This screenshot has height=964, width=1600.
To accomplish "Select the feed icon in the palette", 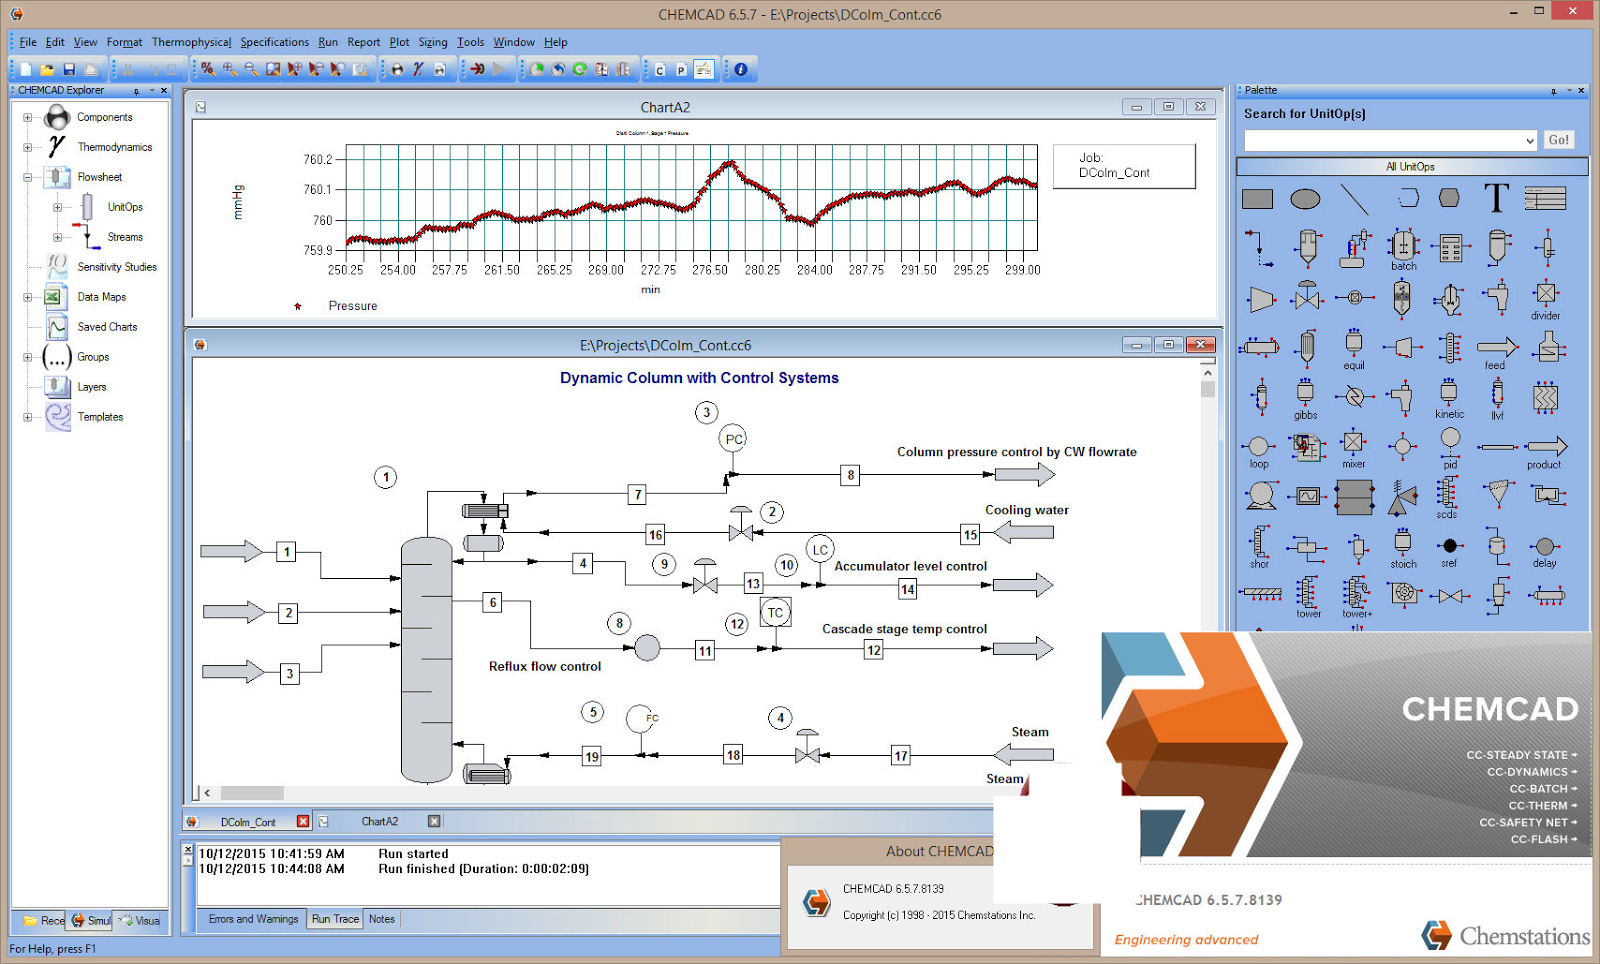I will click(1495, 348).
